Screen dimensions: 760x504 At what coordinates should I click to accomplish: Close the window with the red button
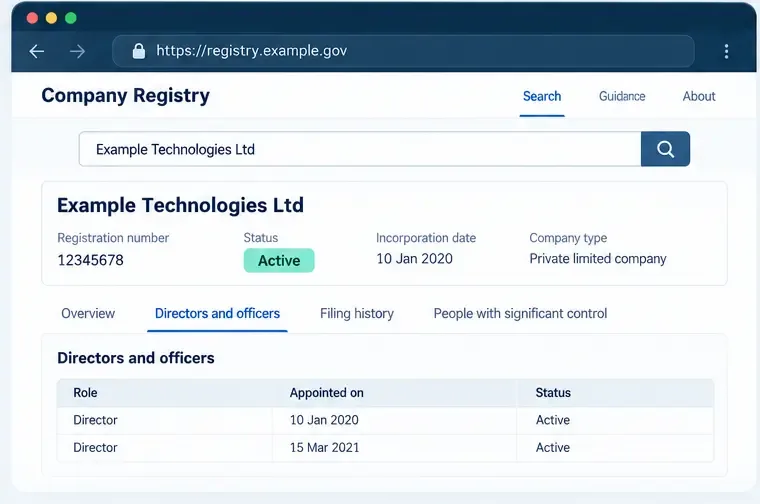coord(32,18)
